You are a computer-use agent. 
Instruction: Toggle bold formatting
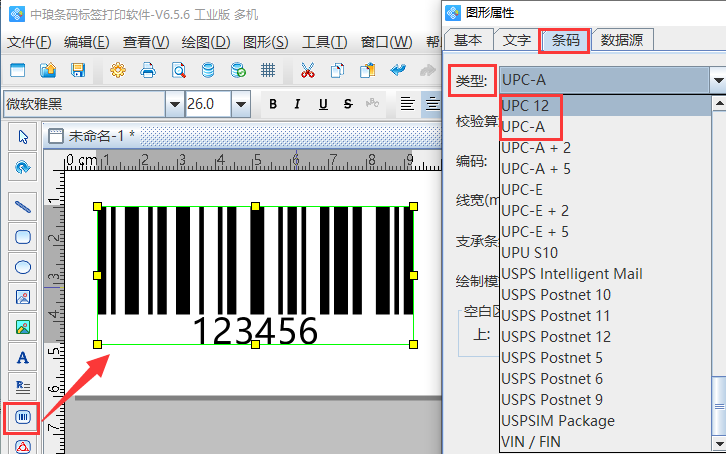pos(273,104)
